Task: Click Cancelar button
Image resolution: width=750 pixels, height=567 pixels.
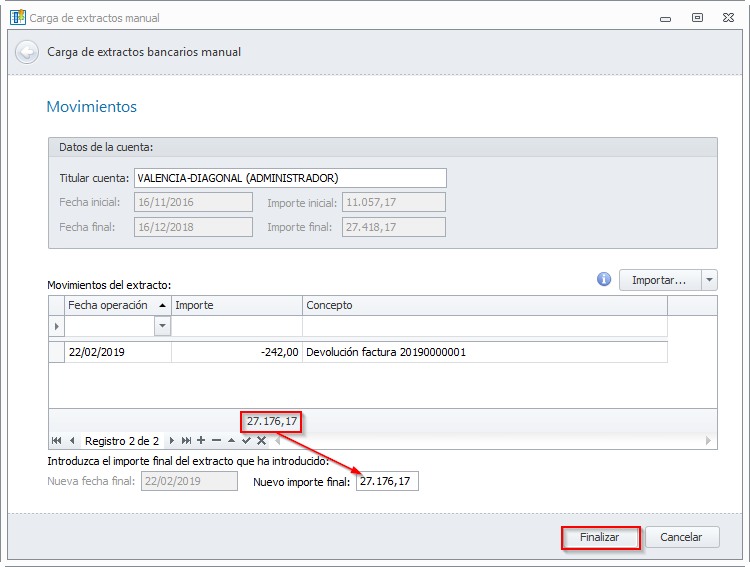Action: pyautogui.click(x=682, y=537)
